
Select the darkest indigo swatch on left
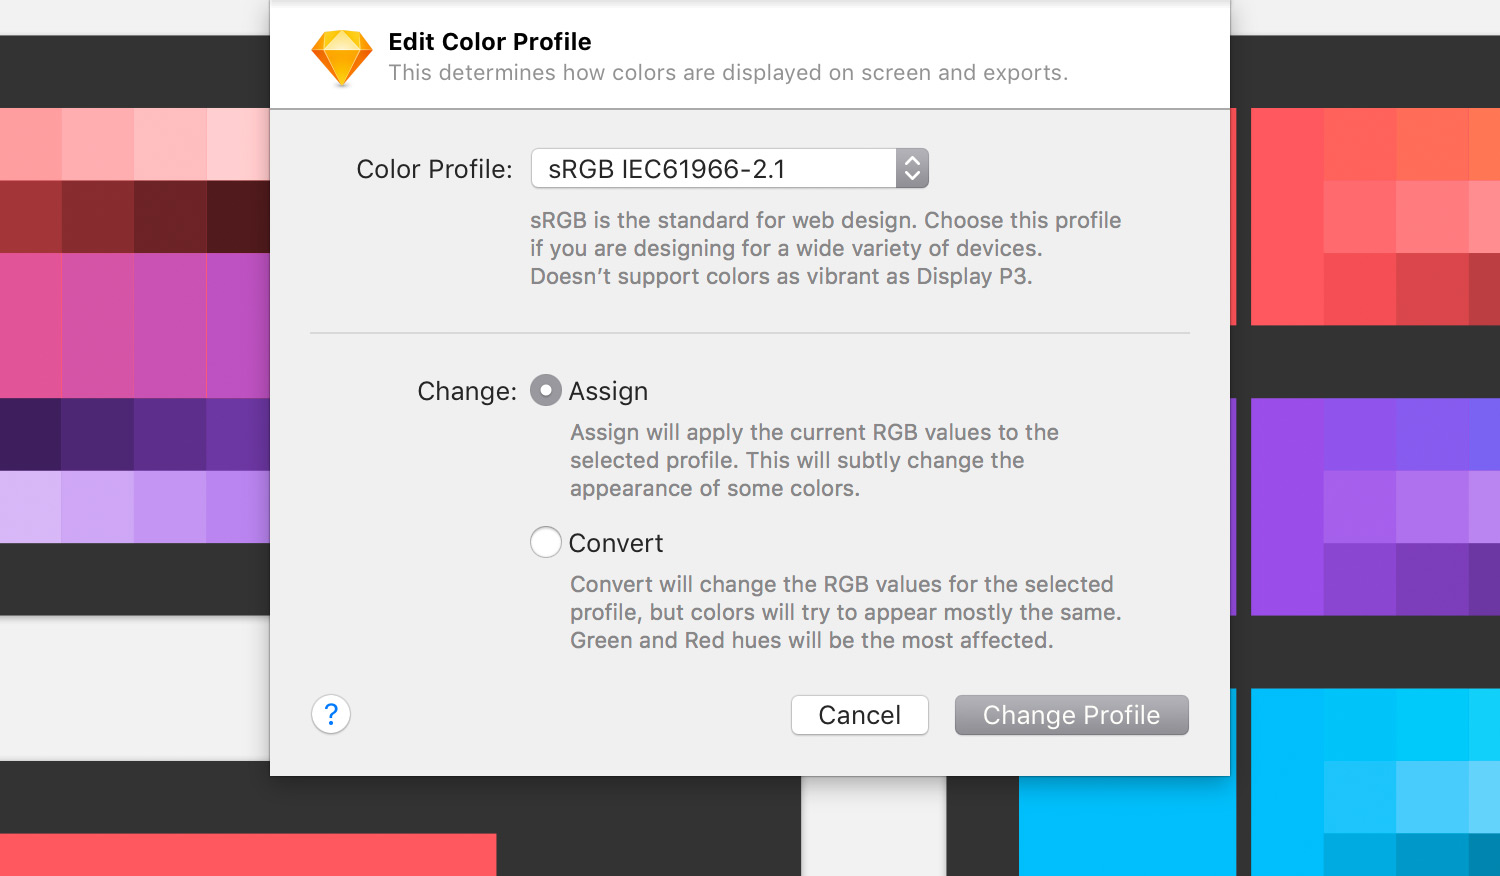tap(30, 434)
